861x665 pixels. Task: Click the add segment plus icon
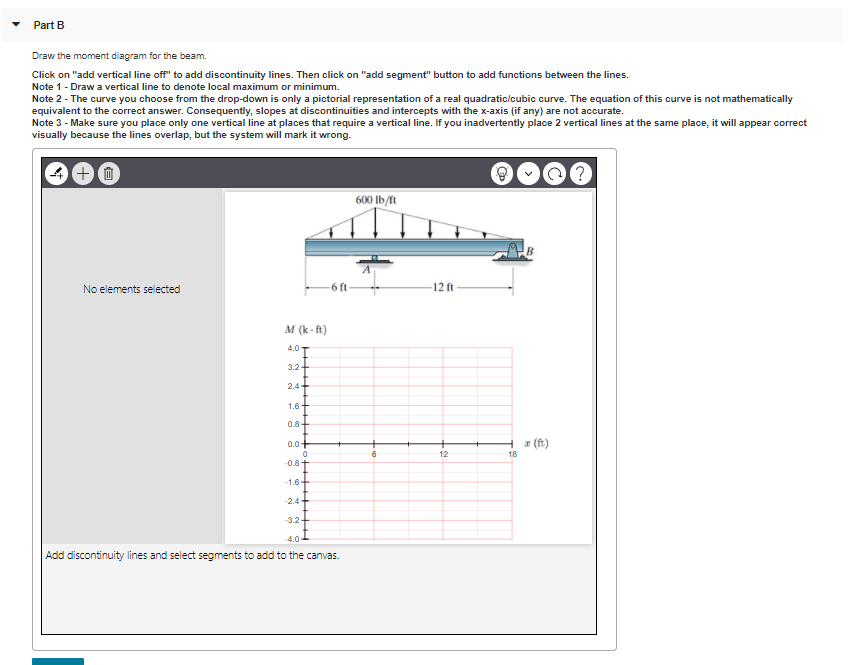click(x=83, y=174)
